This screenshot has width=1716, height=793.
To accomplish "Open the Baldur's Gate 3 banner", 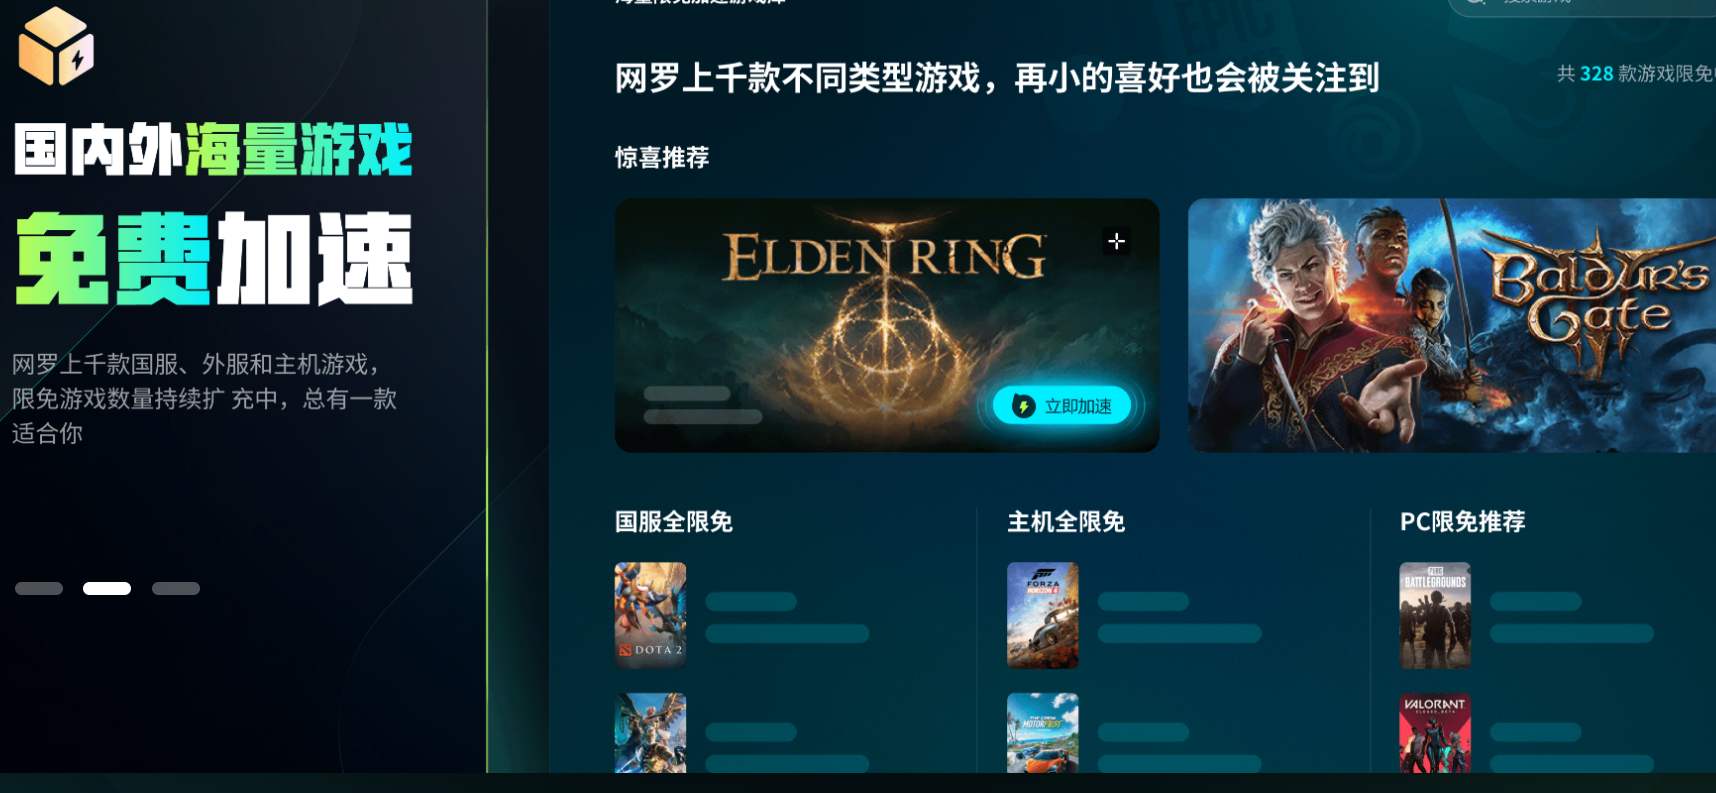I will point(1452,325).
